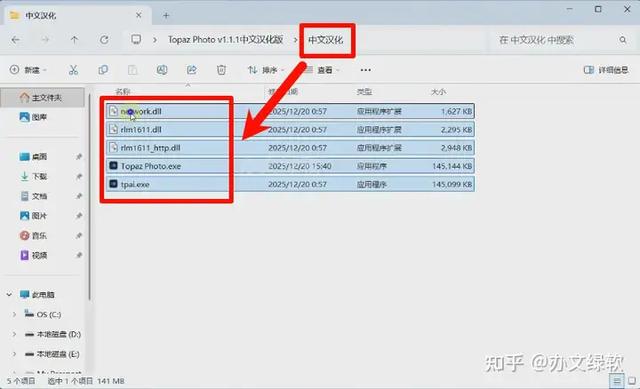Open the 排序 sort dropdown
640x389 pixels.
pos(266,70)
